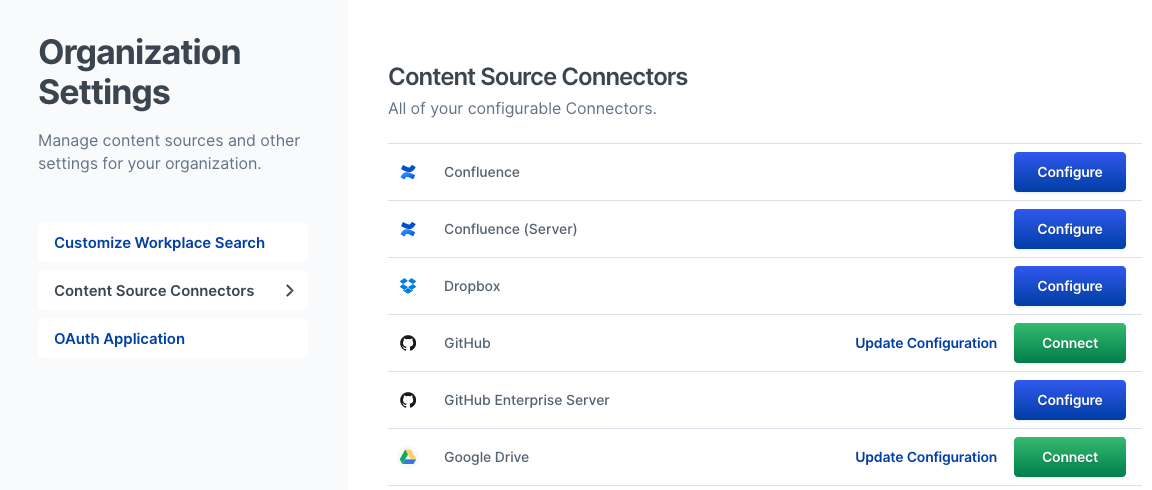
Task: Configure the Dropbox connector
Action: click(x=1069, y=286)
